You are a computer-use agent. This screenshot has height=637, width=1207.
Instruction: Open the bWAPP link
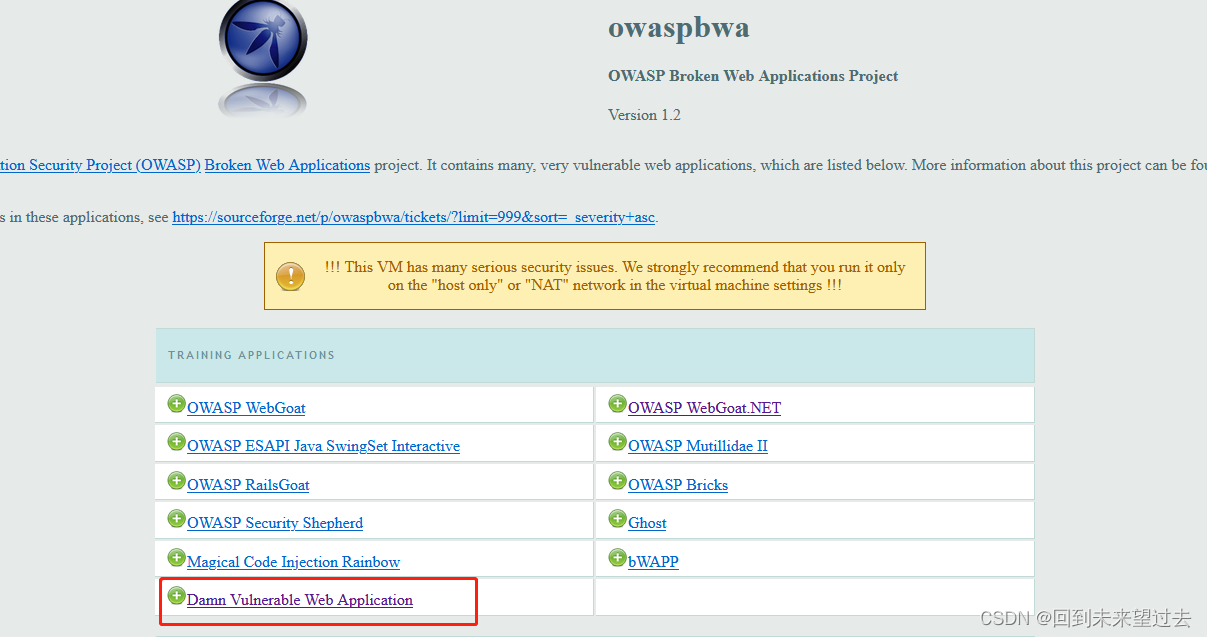coord(653,561)
